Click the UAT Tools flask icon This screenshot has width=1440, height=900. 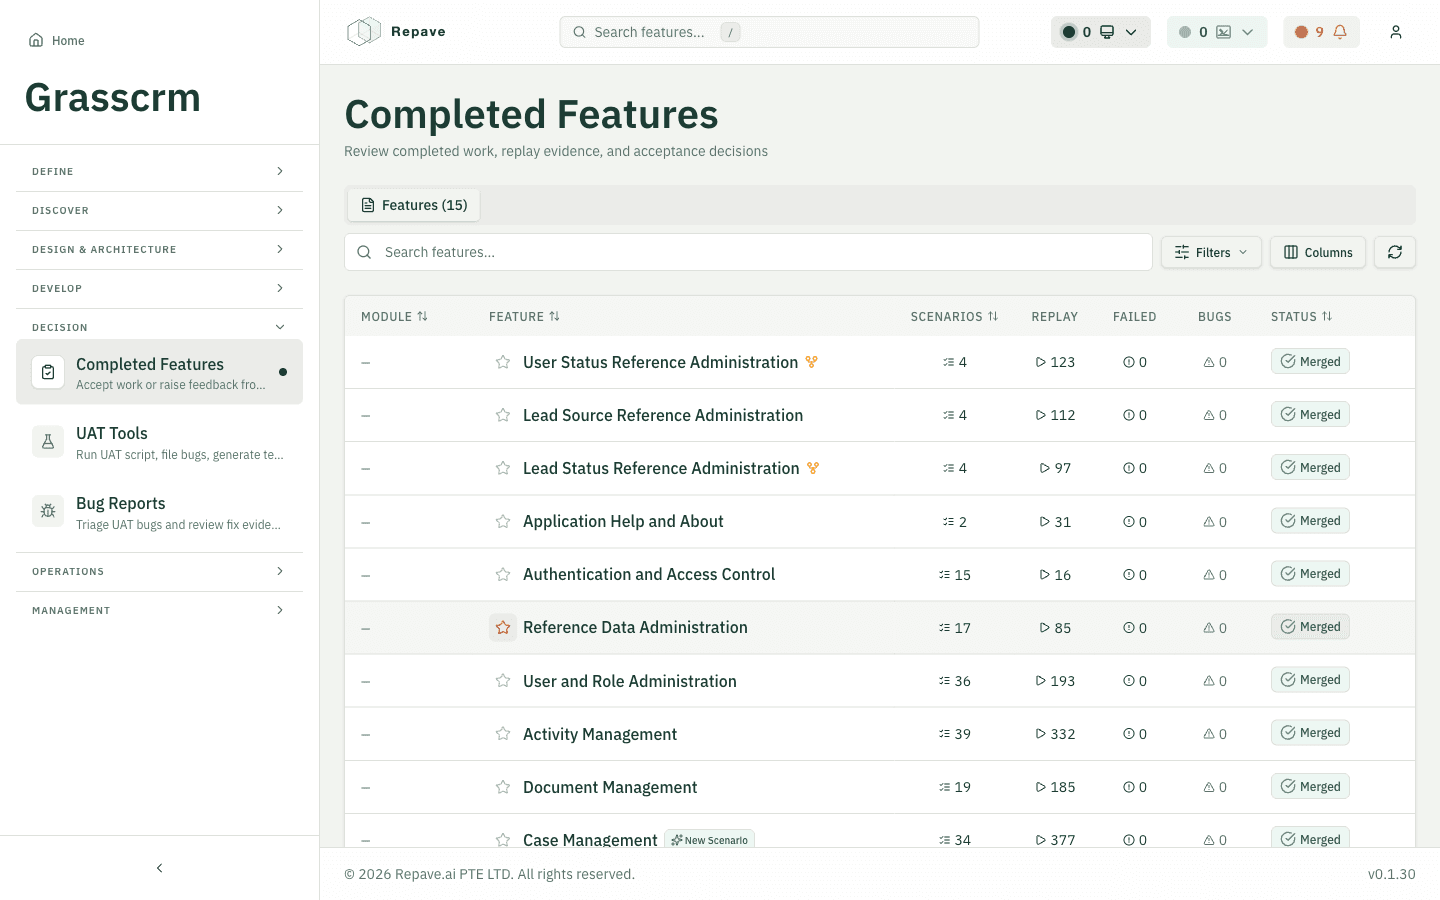coord(48,441)
